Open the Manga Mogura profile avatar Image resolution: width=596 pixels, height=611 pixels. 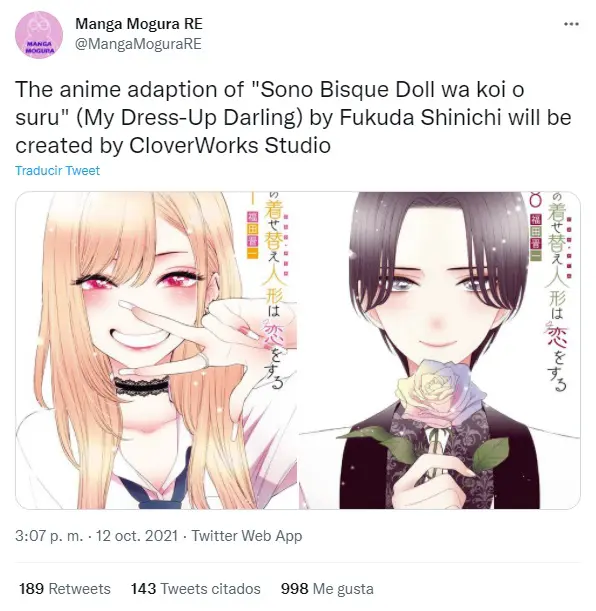(x=39, y=34)
